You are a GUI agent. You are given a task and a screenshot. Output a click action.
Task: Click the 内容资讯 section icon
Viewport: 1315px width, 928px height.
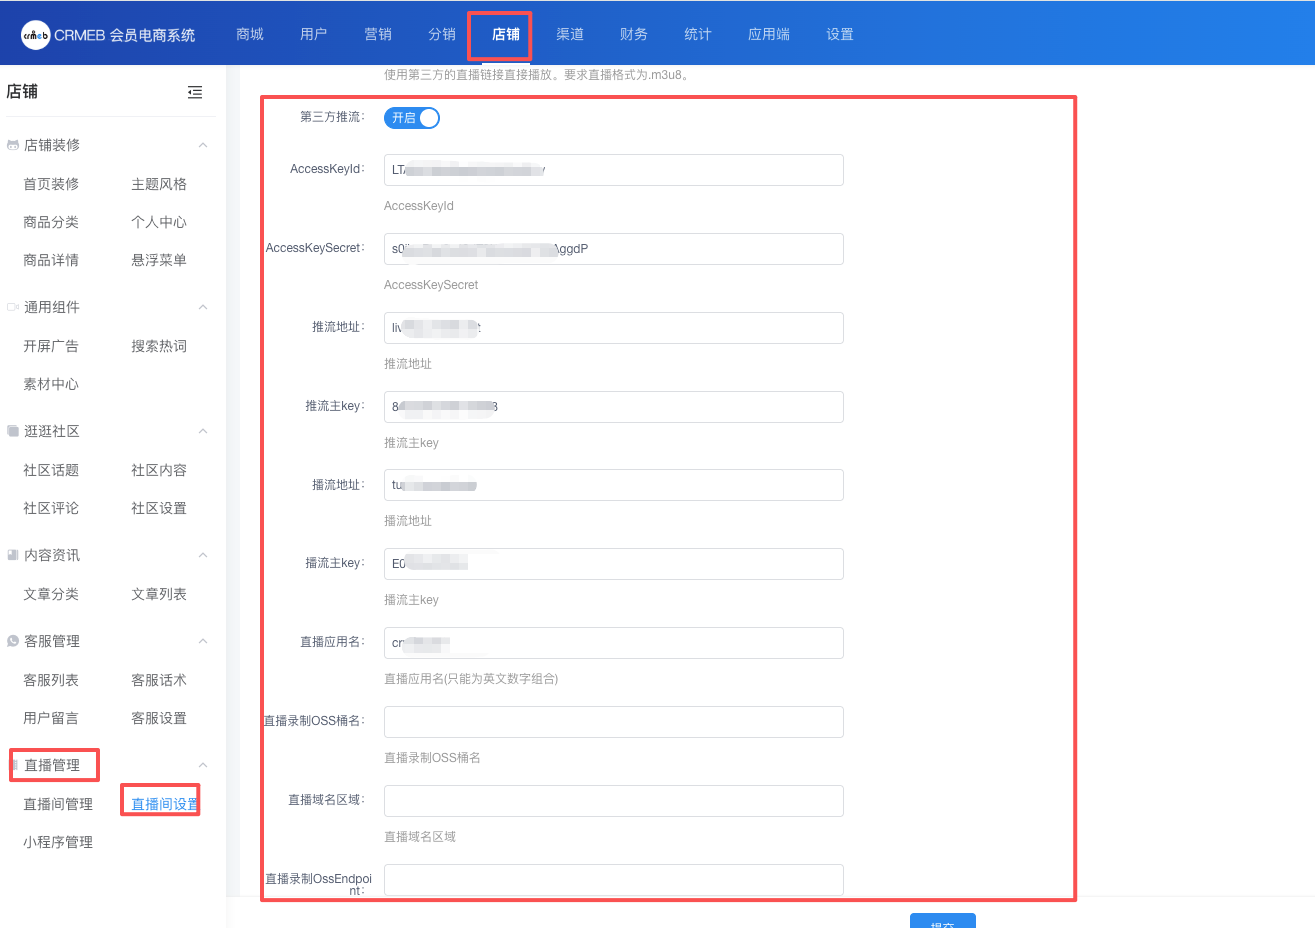(x=13, y=555)
